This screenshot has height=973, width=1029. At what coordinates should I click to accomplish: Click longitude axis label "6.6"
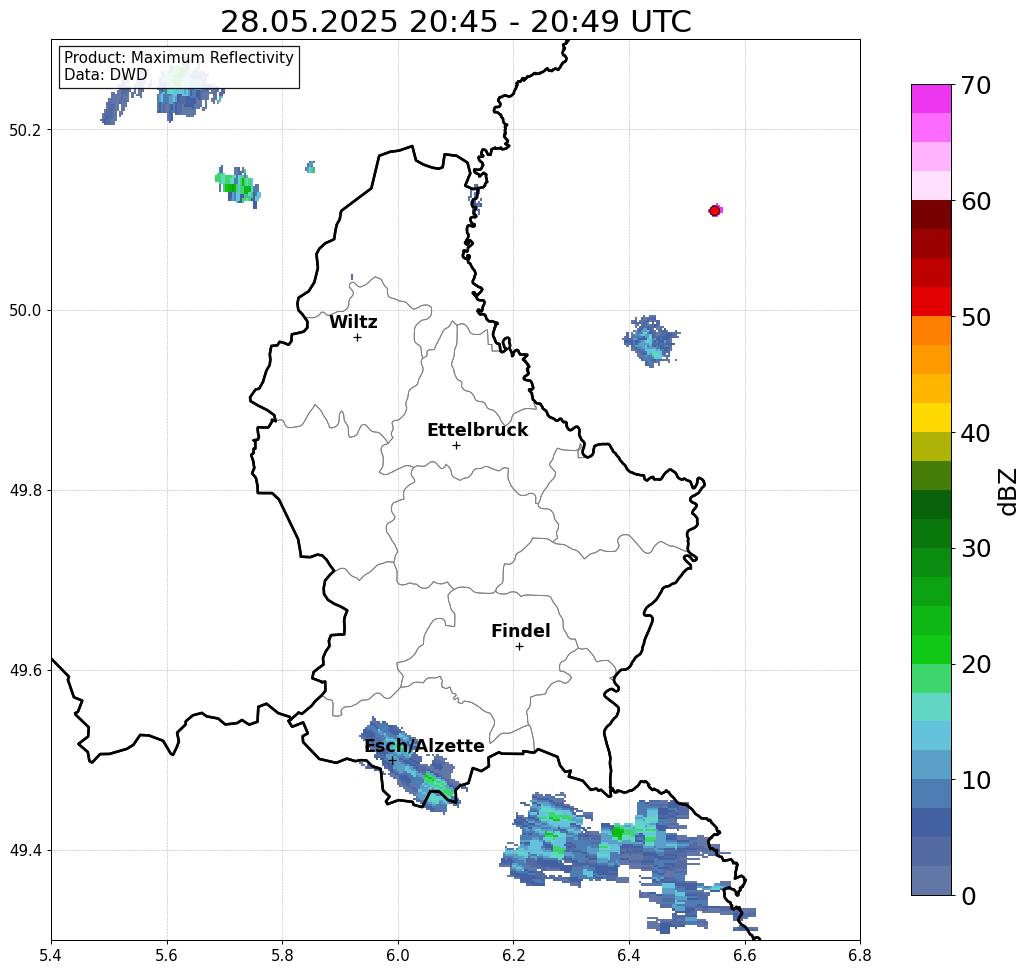[745, 955]
